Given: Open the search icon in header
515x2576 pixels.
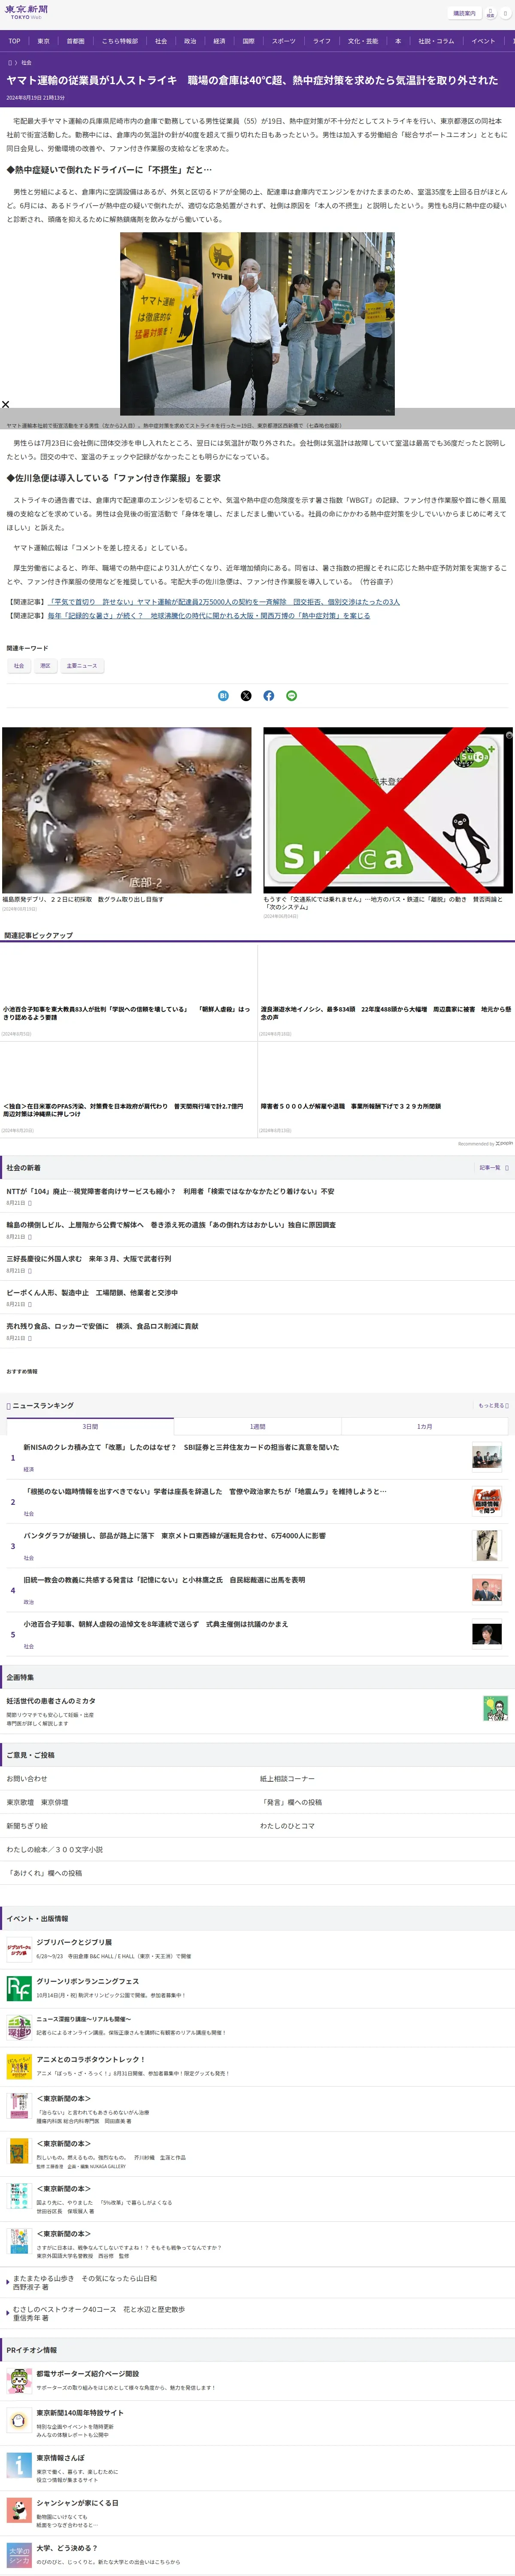Looking at the screenshot, I should [x=491, y=13].
